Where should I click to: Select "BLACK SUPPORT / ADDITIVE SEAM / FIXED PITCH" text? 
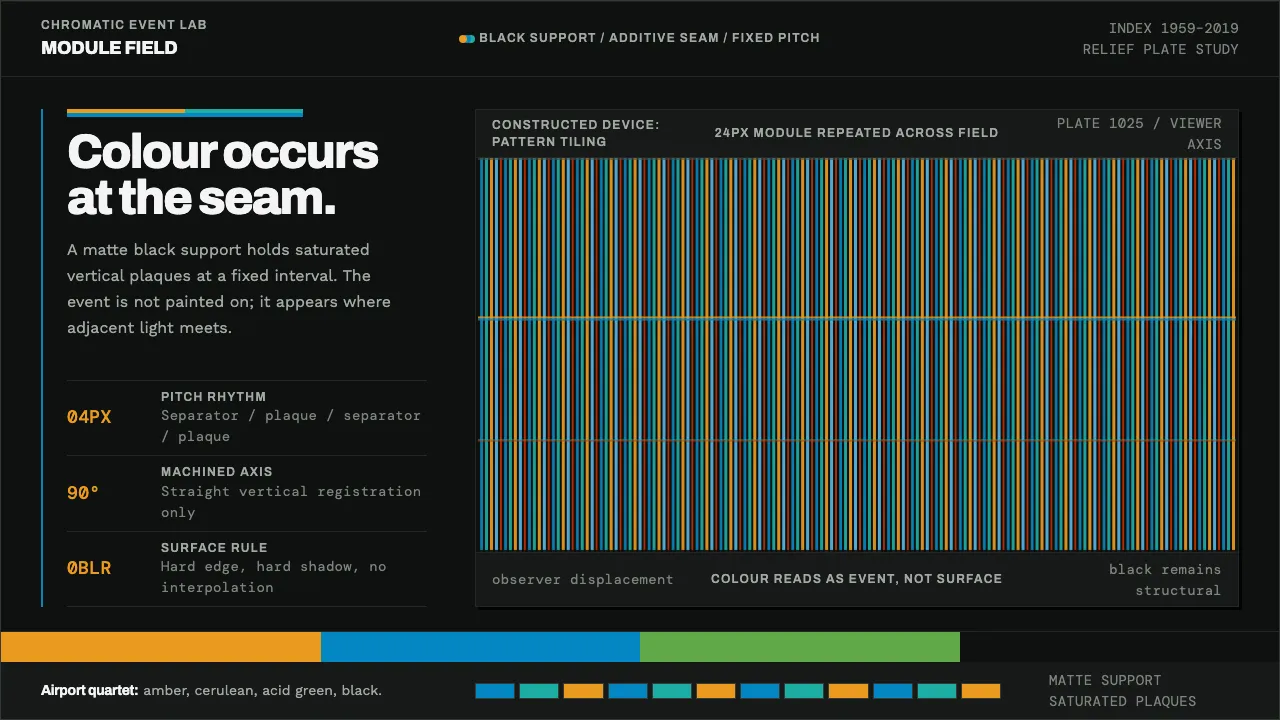point(649,38)
